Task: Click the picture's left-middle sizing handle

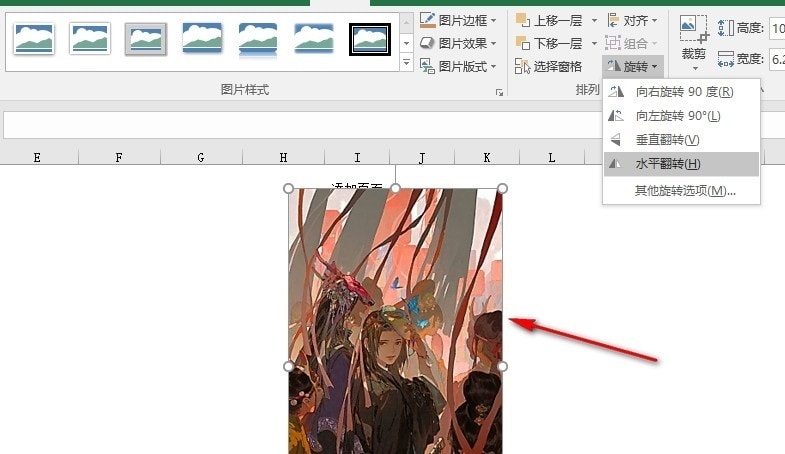Action: tap(288, 366)
